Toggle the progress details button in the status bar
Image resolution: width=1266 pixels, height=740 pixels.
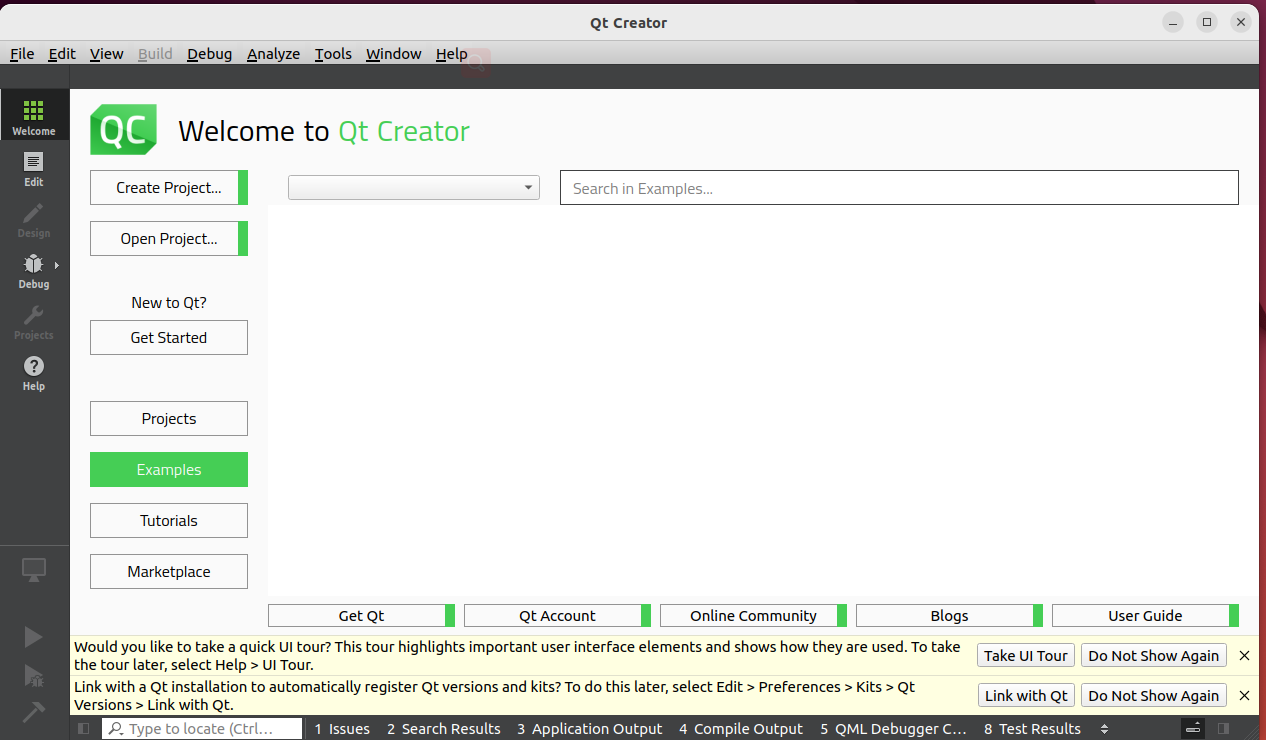[1192, 729]
